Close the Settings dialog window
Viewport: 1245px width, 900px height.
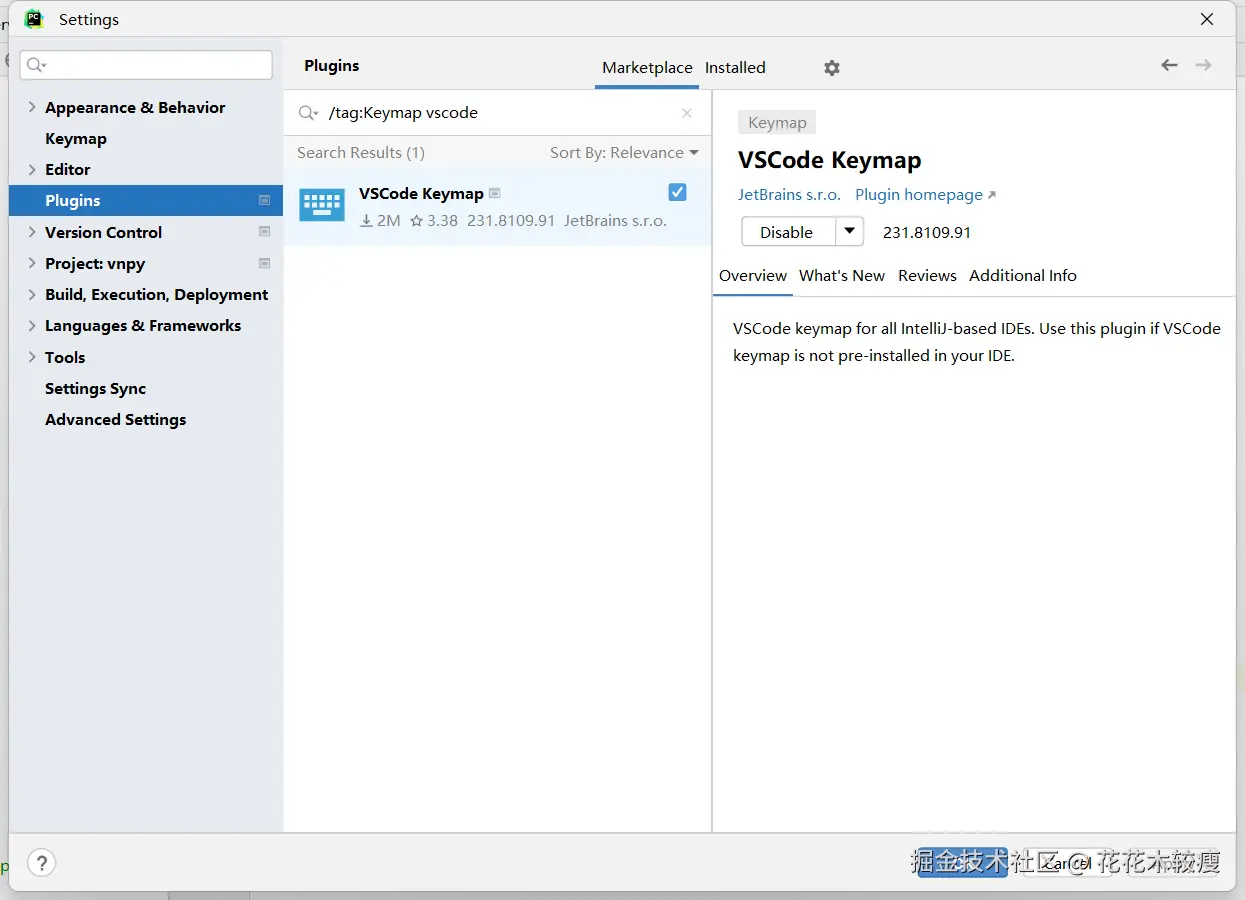pos(1207,19)
